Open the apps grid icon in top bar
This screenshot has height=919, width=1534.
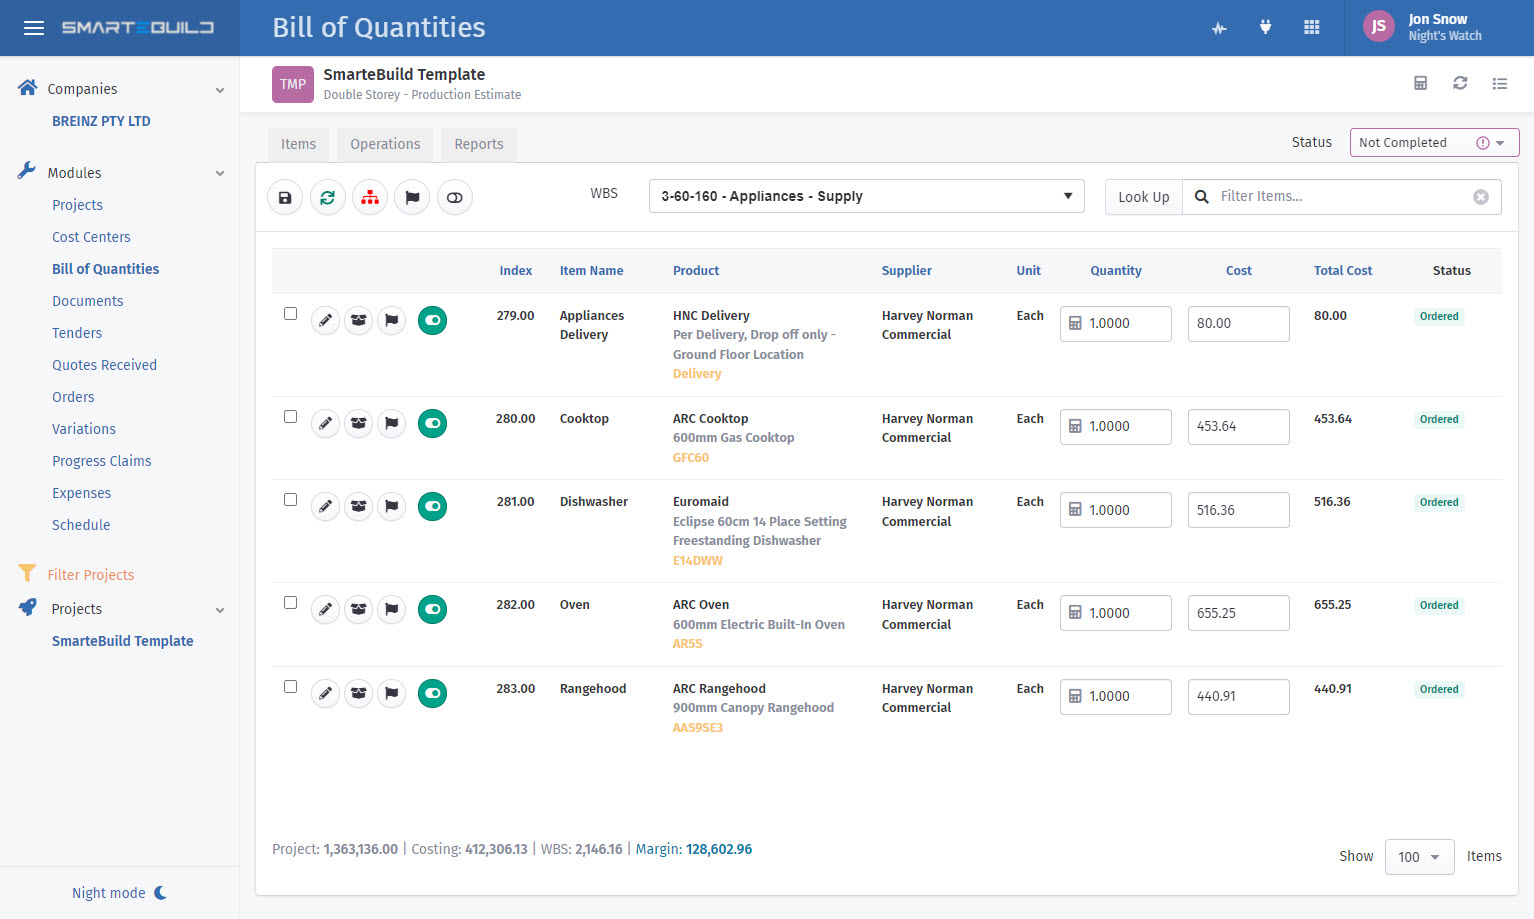point(1311,27)
